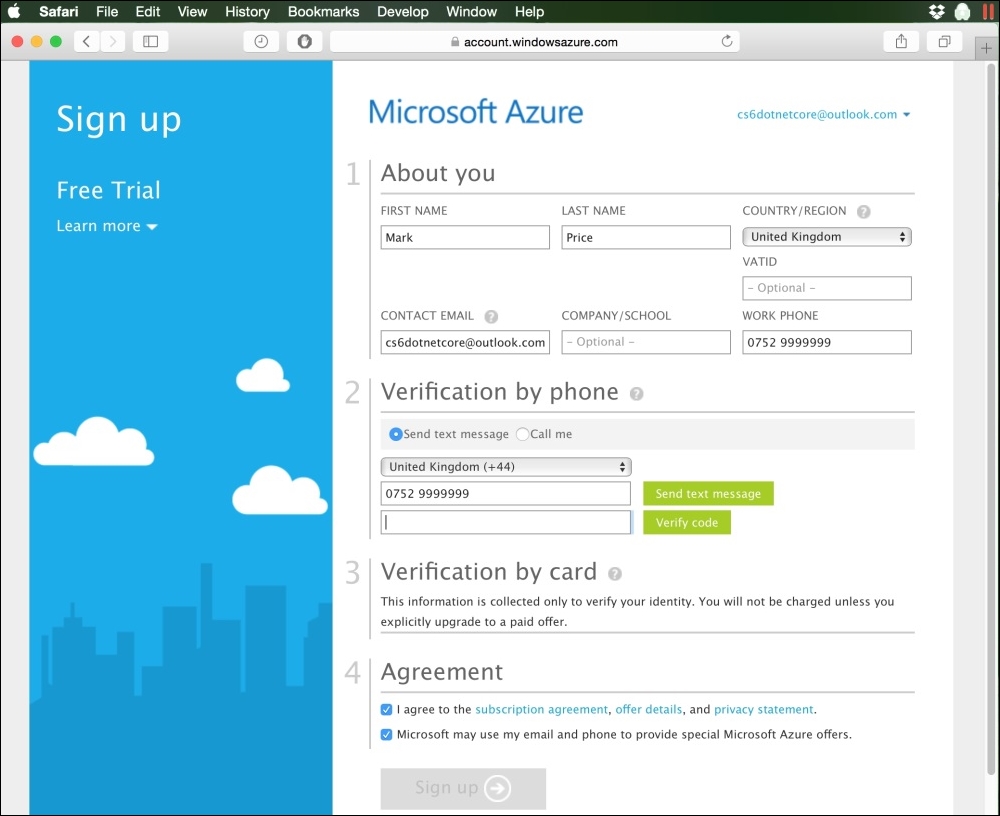
Task: Expand the cs6dotnetcore@outlook.com account menu
Action: (x=823, y=115)
